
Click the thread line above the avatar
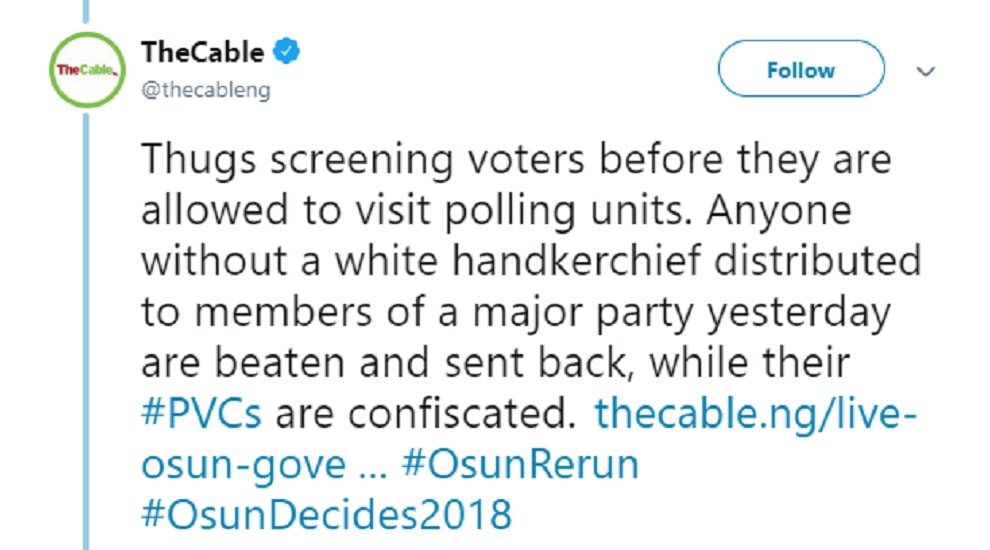point(84,11)
